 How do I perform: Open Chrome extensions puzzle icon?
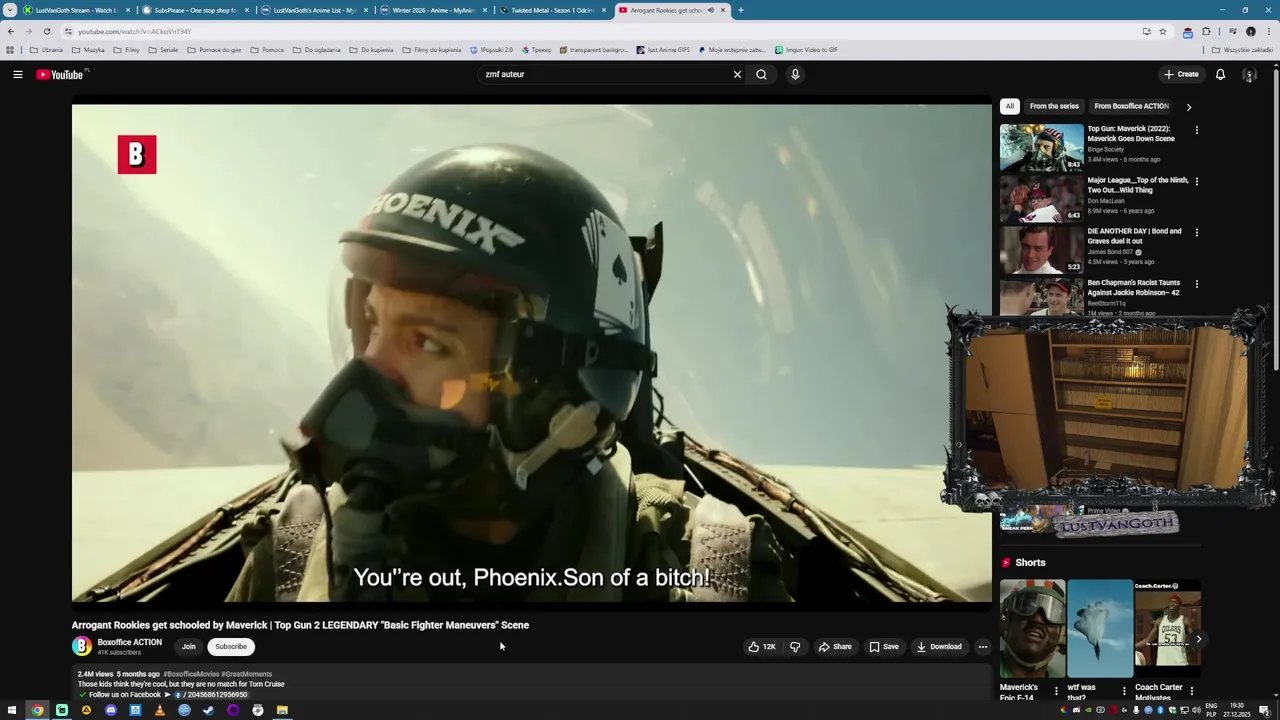(x=1206, y=31)
